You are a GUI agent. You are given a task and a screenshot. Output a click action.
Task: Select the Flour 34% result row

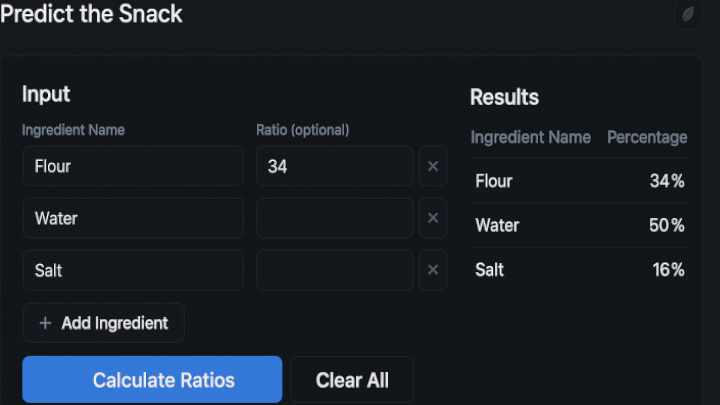pos(579,181)
